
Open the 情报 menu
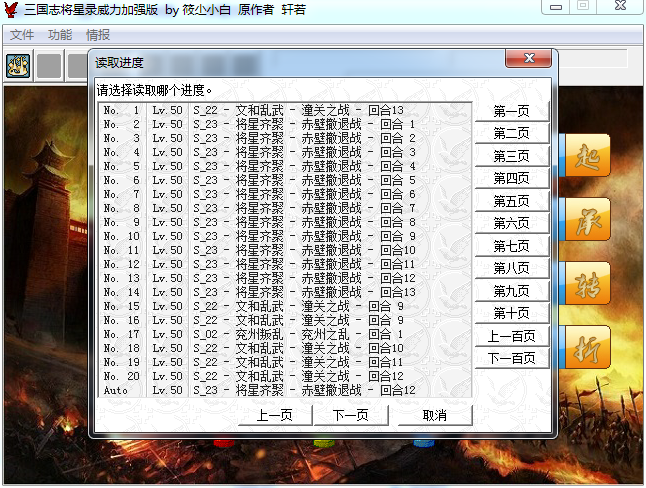98,35
